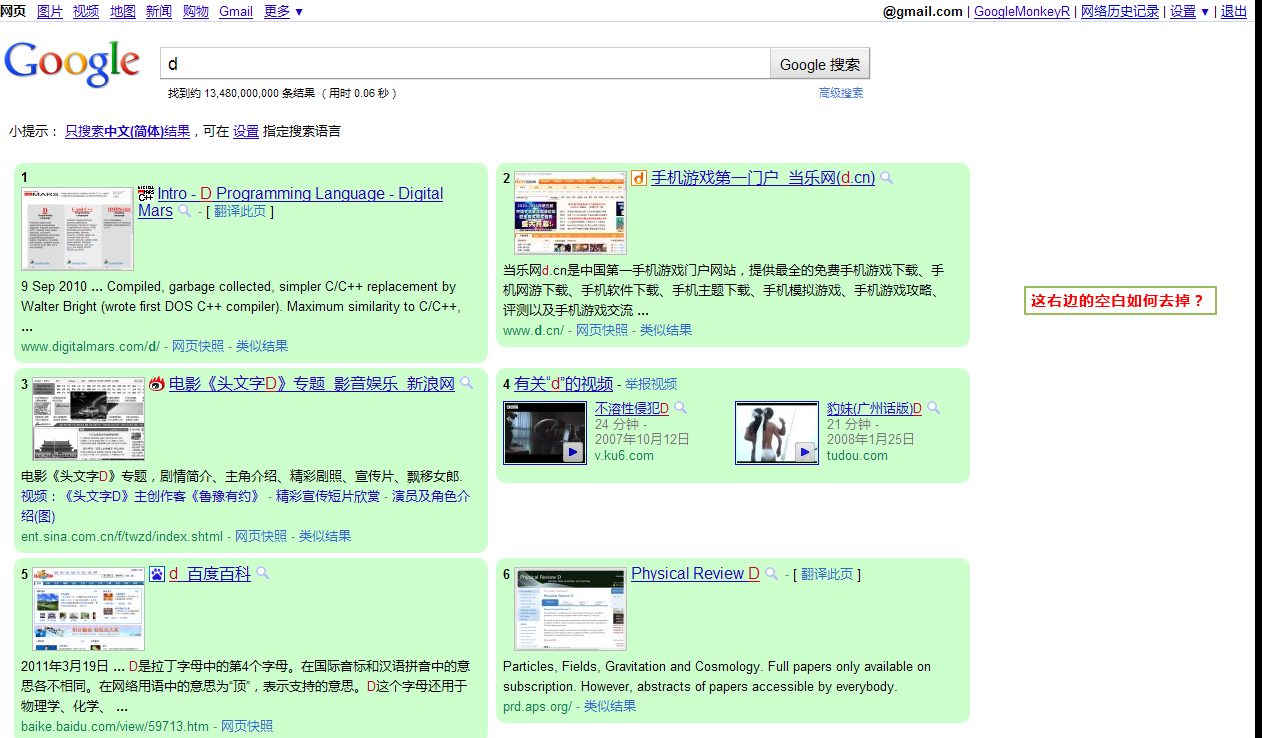This screenshot has height=738, width=1262.
Task: Open 电影《头文字D》专题_影音娱乐_新浪网 result title
Action: (312, 384)
